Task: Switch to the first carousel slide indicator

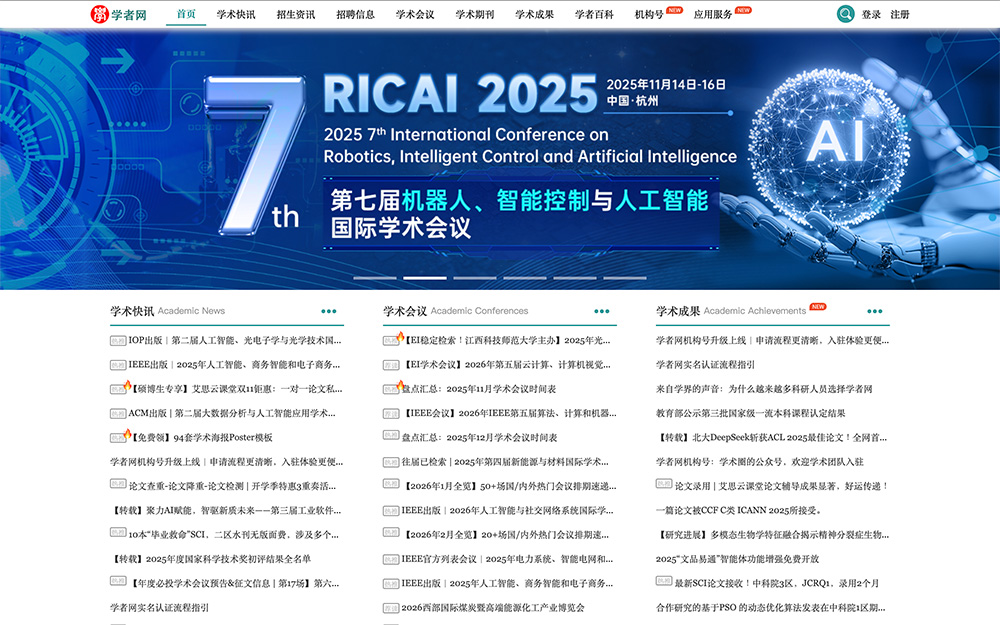Action: tap(374, 277)
